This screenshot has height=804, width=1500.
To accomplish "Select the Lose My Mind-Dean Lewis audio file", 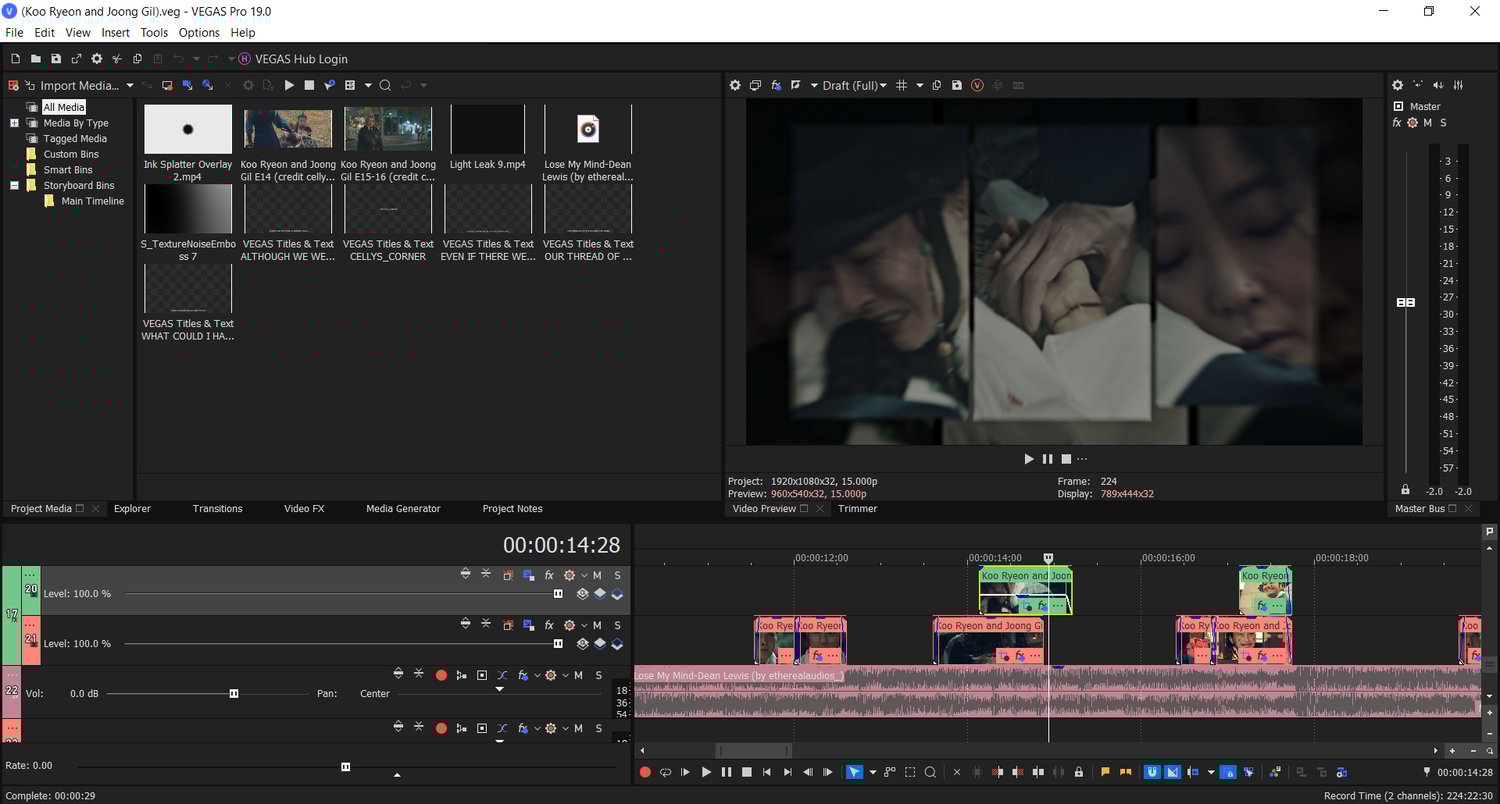I will tap(588, 129).
